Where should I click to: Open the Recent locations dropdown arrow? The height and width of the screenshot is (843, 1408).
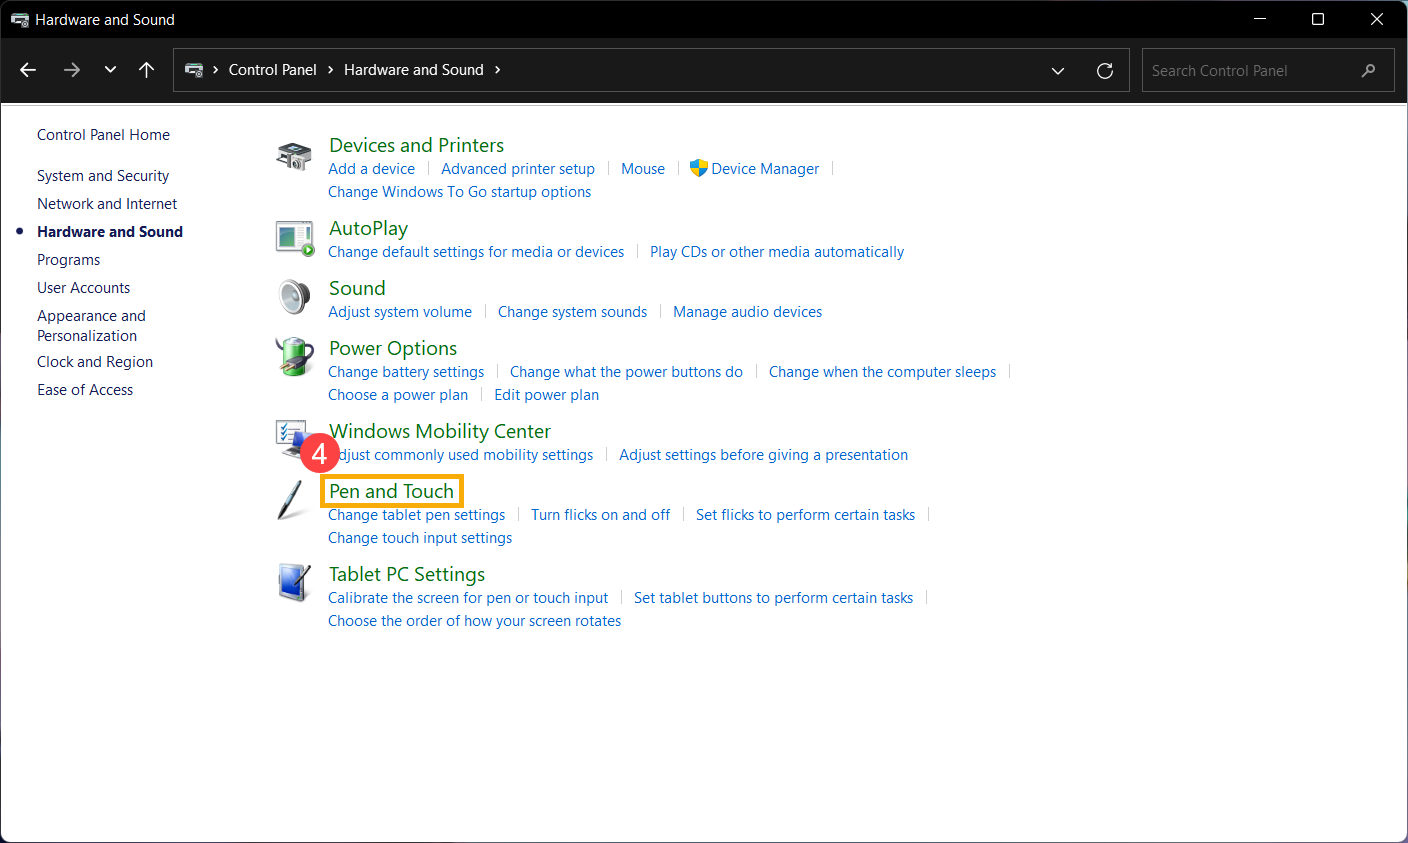point(110,70)
